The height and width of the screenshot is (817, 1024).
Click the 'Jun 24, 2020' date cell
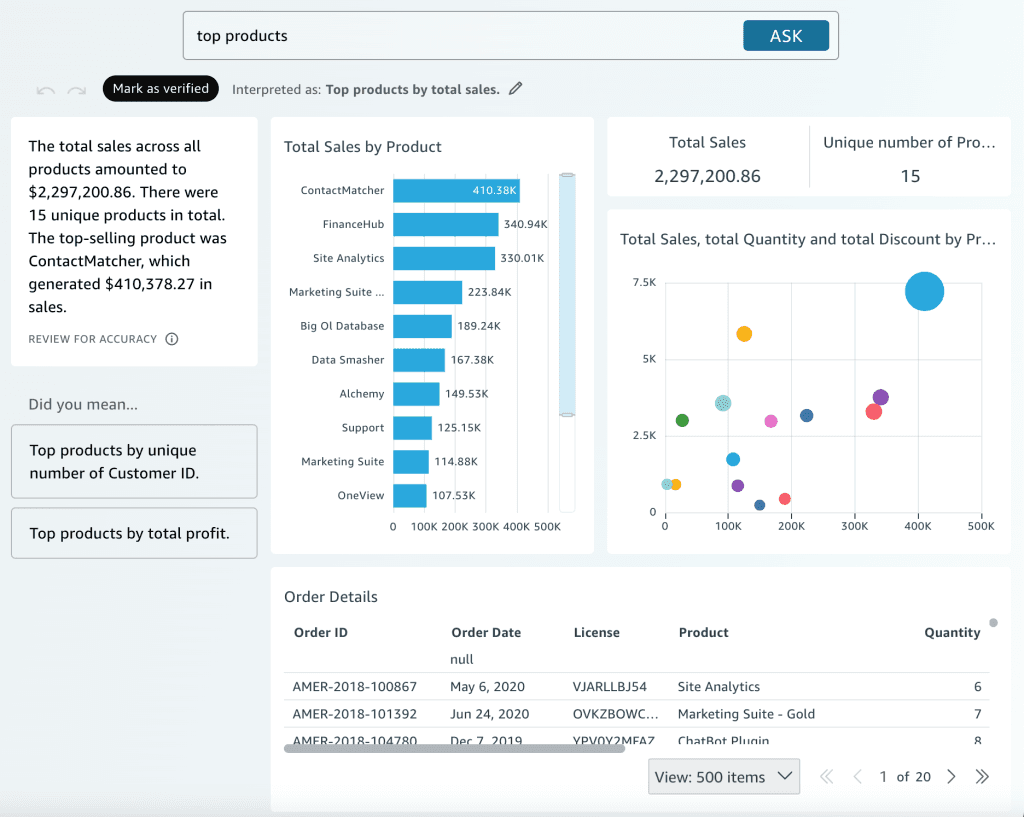coord(489,714)
